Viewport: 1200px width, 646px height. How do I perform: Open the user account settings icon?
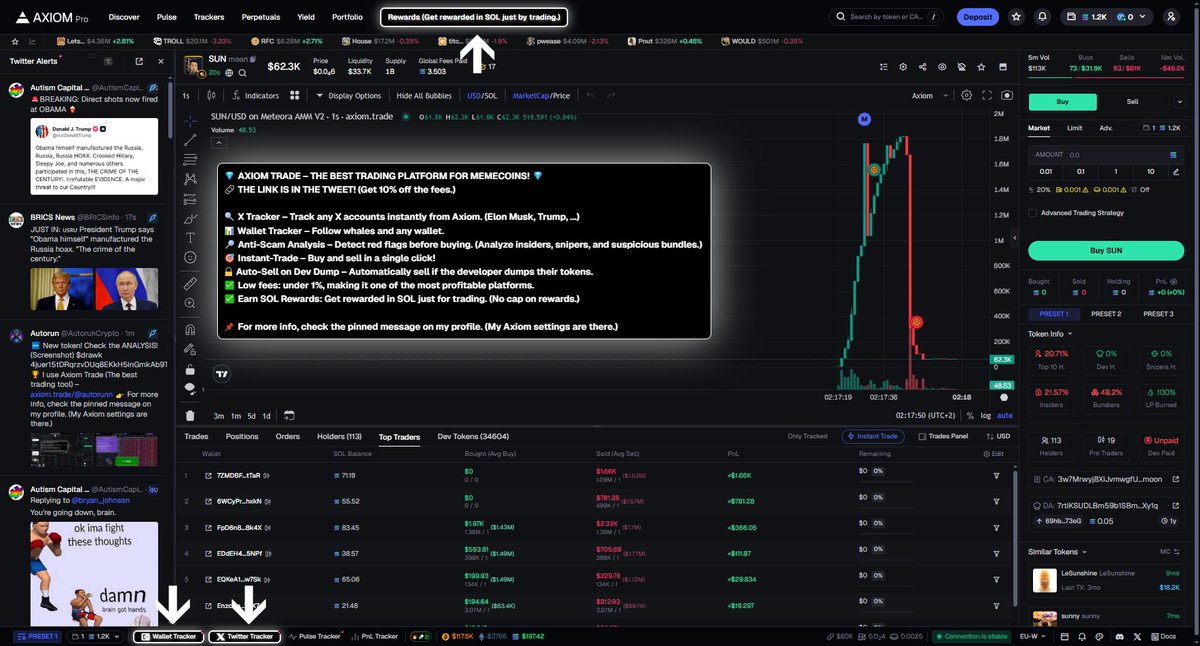[x=1171, y=17]
